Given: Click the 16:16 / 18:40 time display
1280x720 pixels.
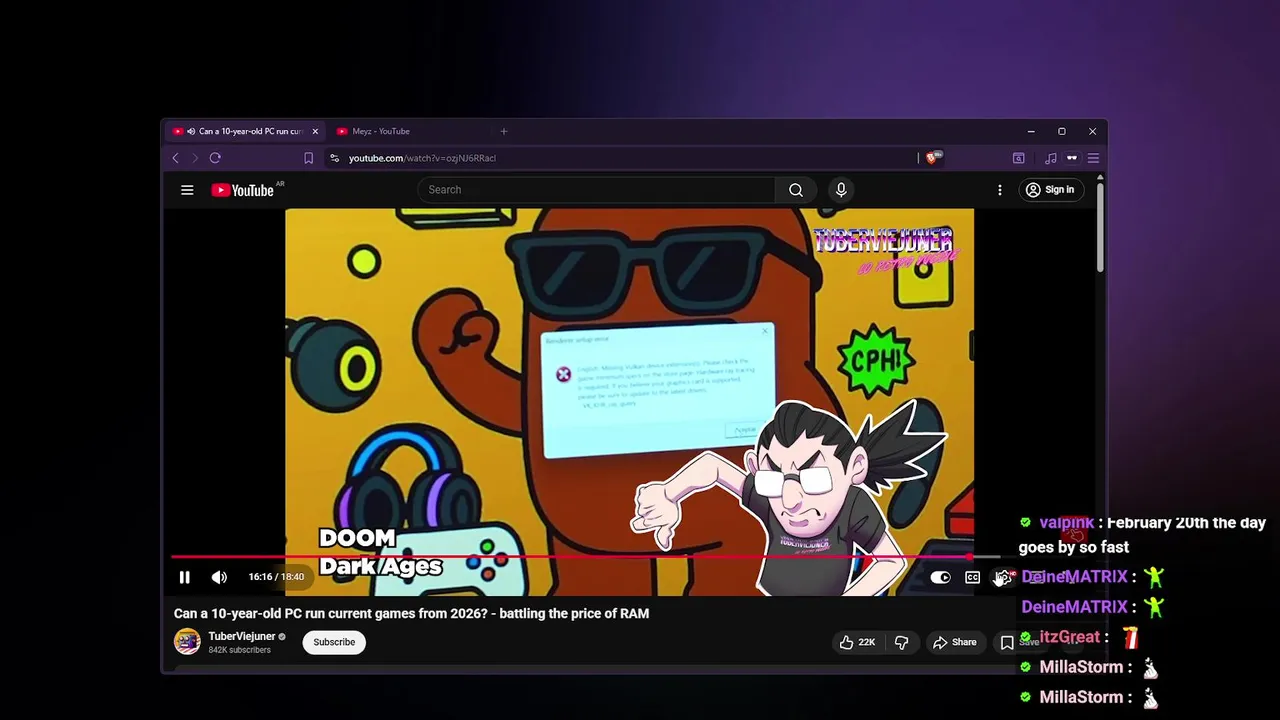Looking at the screenshot, I should coord(276,577).
